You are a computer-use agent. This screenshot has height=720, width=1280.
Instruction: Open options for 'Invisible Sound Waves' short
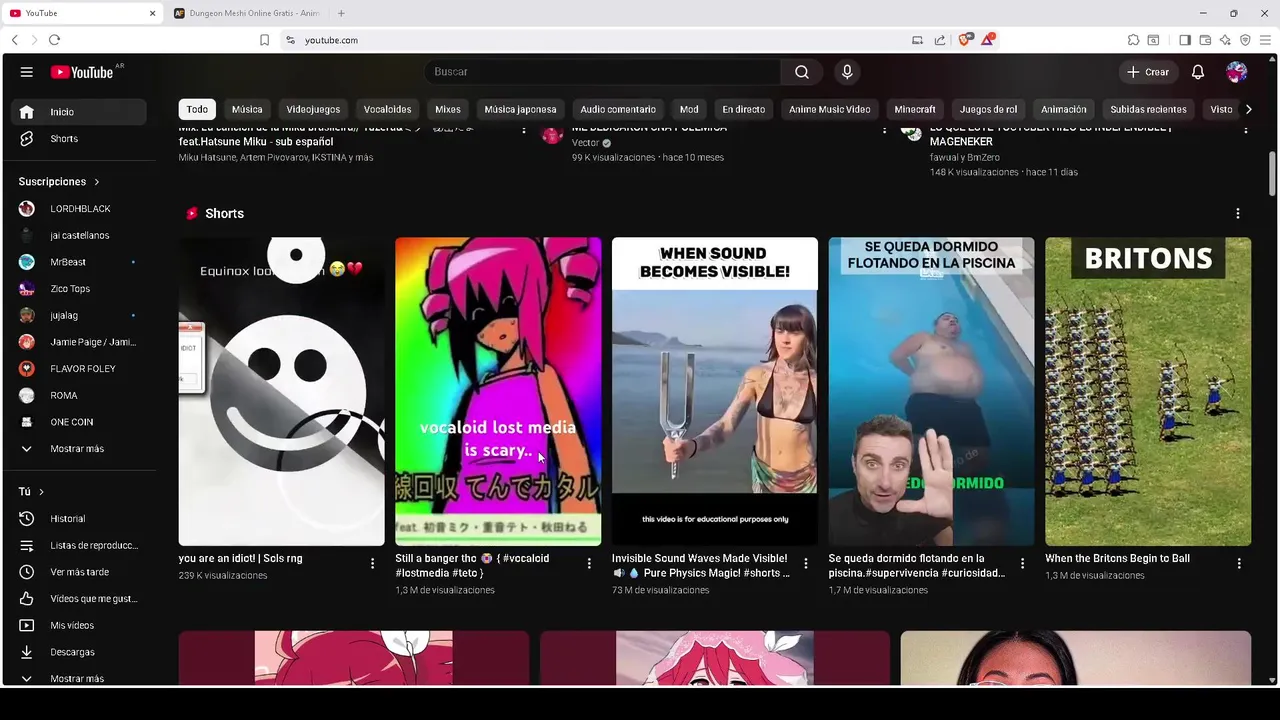[806, 564]
